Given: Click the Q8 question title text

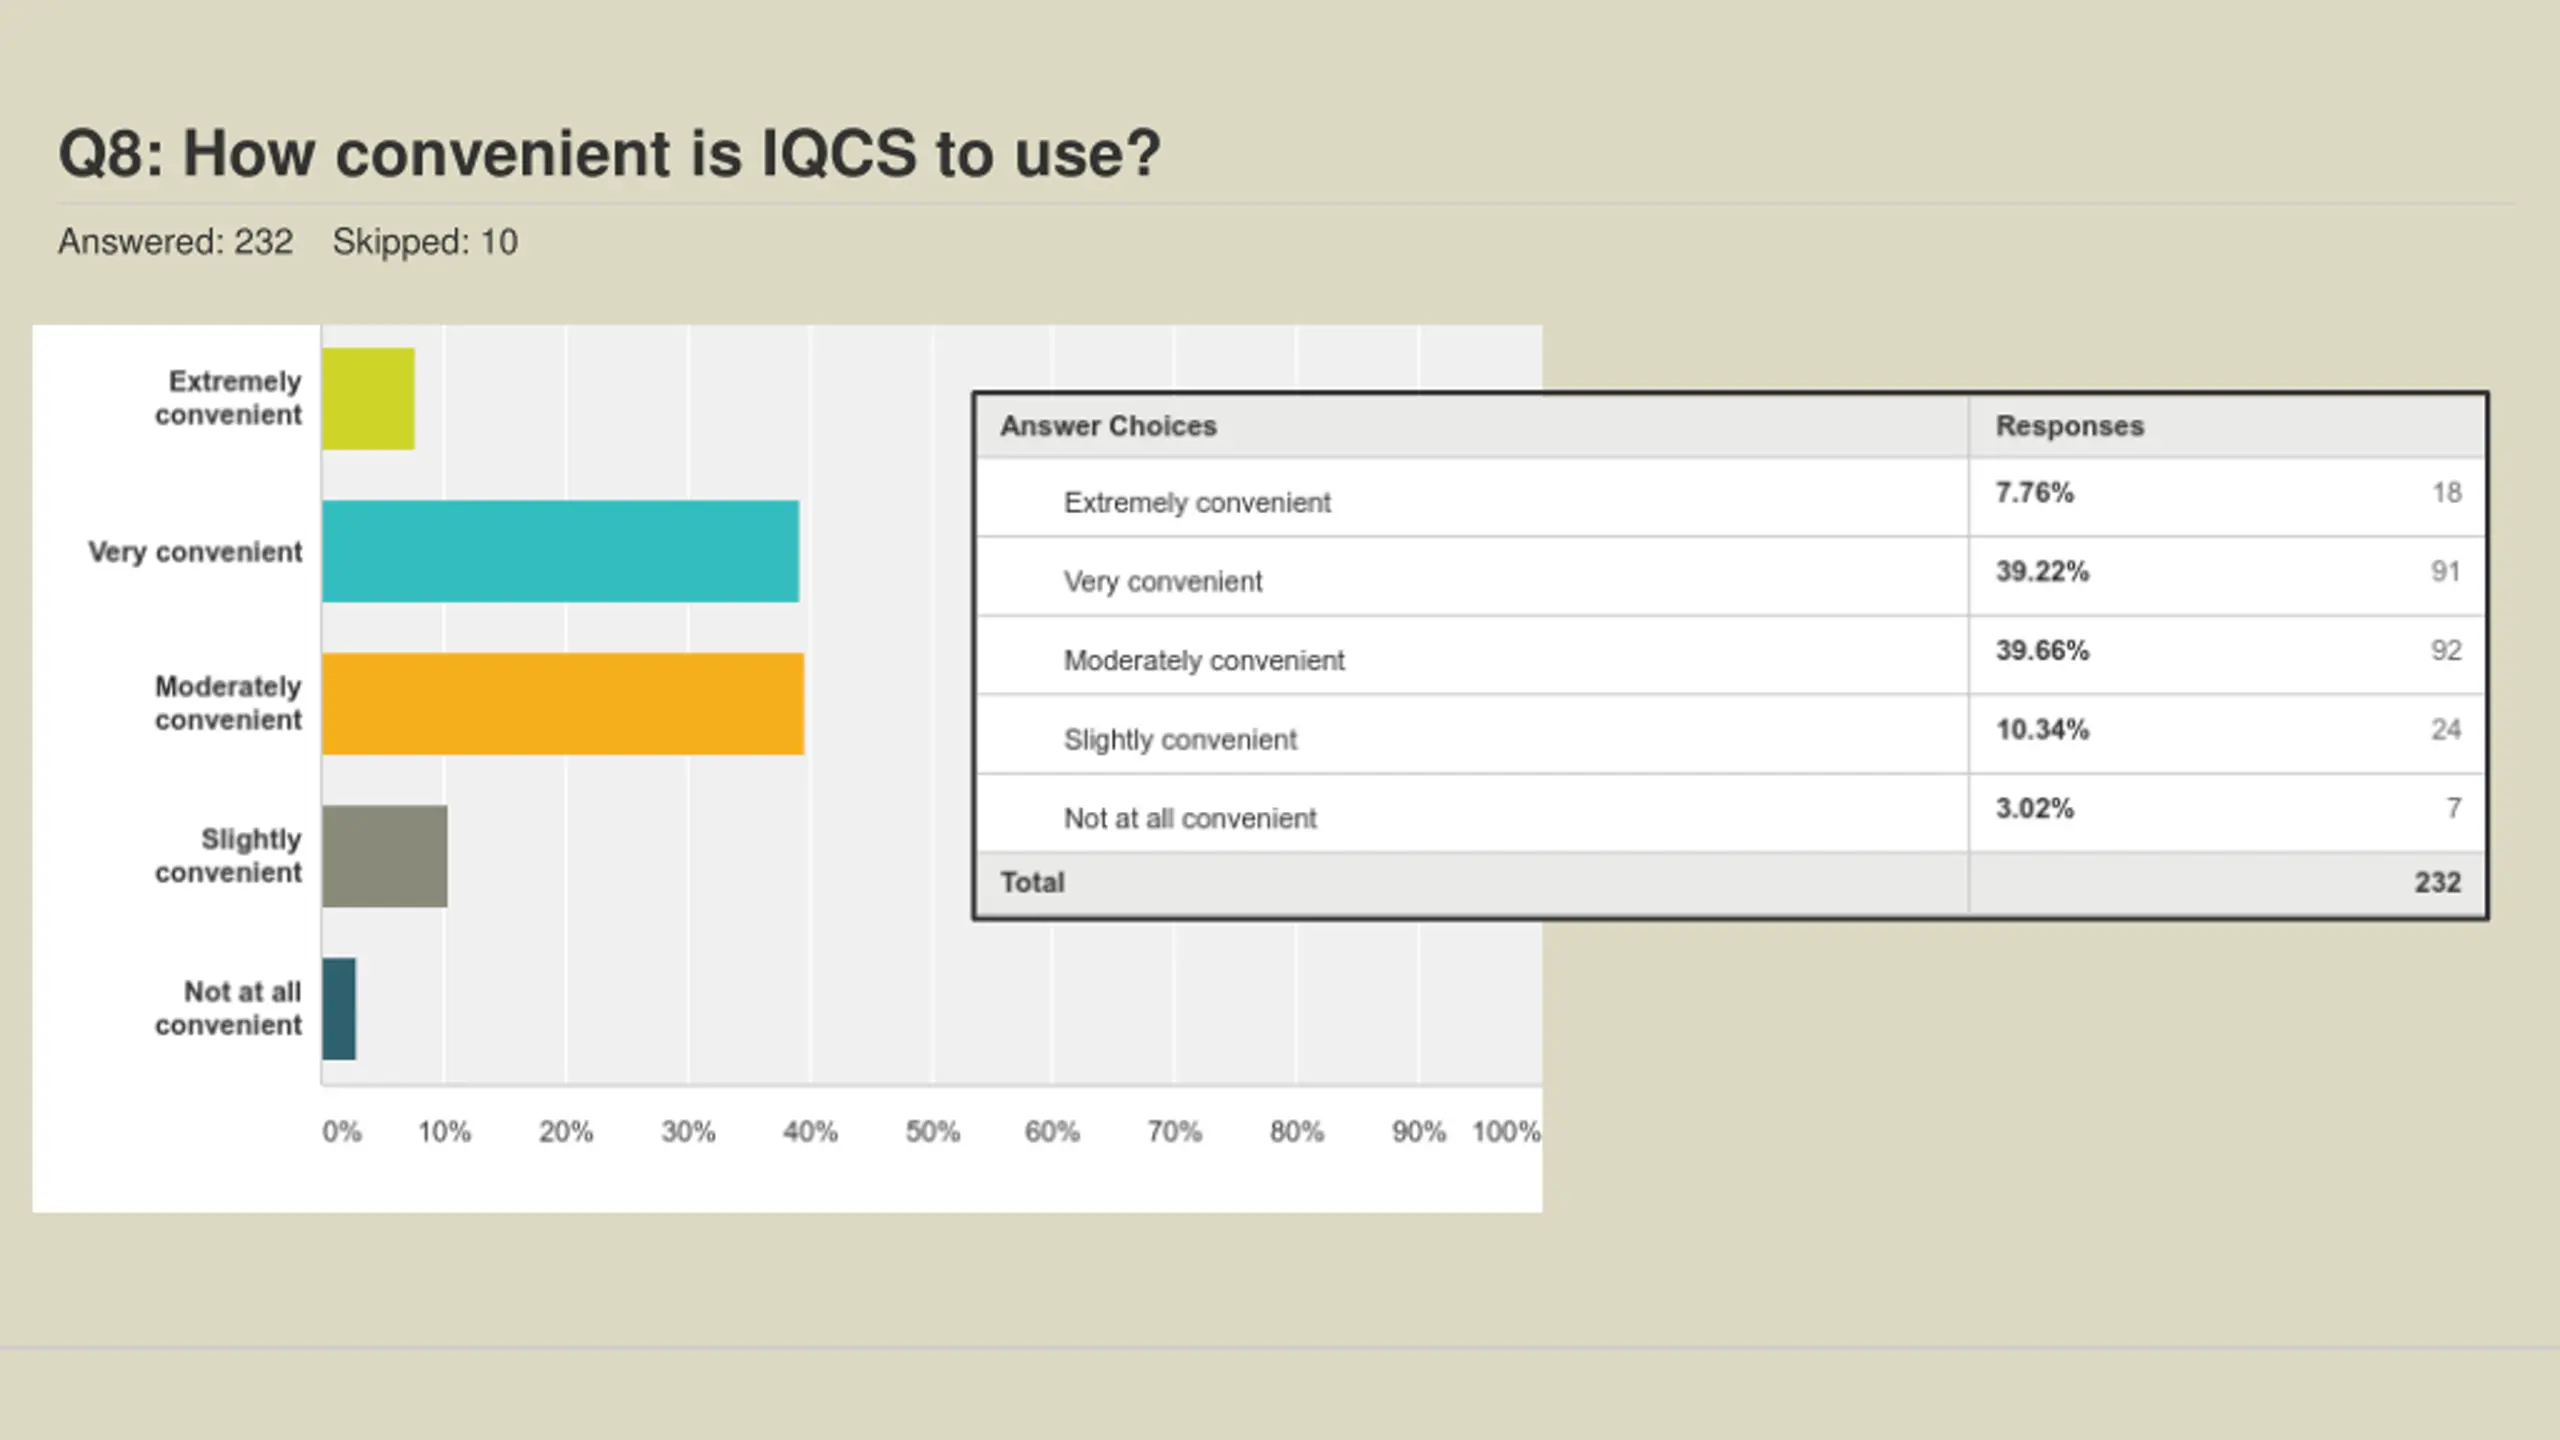Looking at the screenshot, I should [x=609, y=154].
